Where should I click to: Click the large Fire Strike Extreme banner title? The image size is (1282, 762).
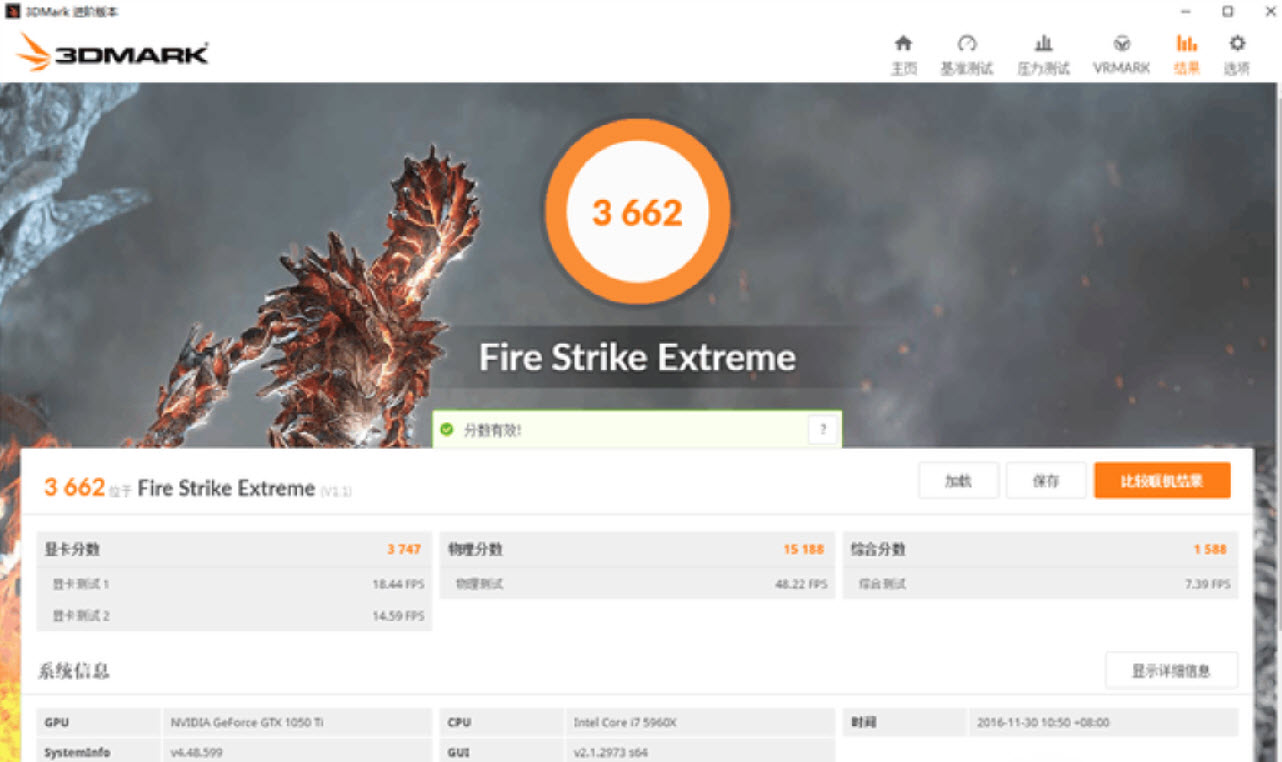637,357
